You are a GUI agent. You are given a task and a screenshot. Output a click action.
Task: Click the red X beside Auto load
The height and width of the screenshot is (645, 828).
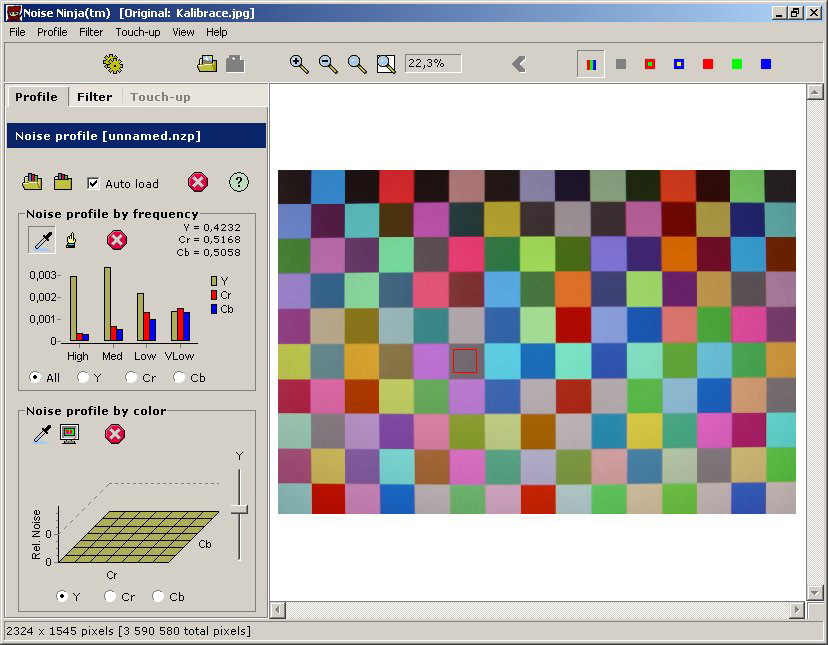198,182
